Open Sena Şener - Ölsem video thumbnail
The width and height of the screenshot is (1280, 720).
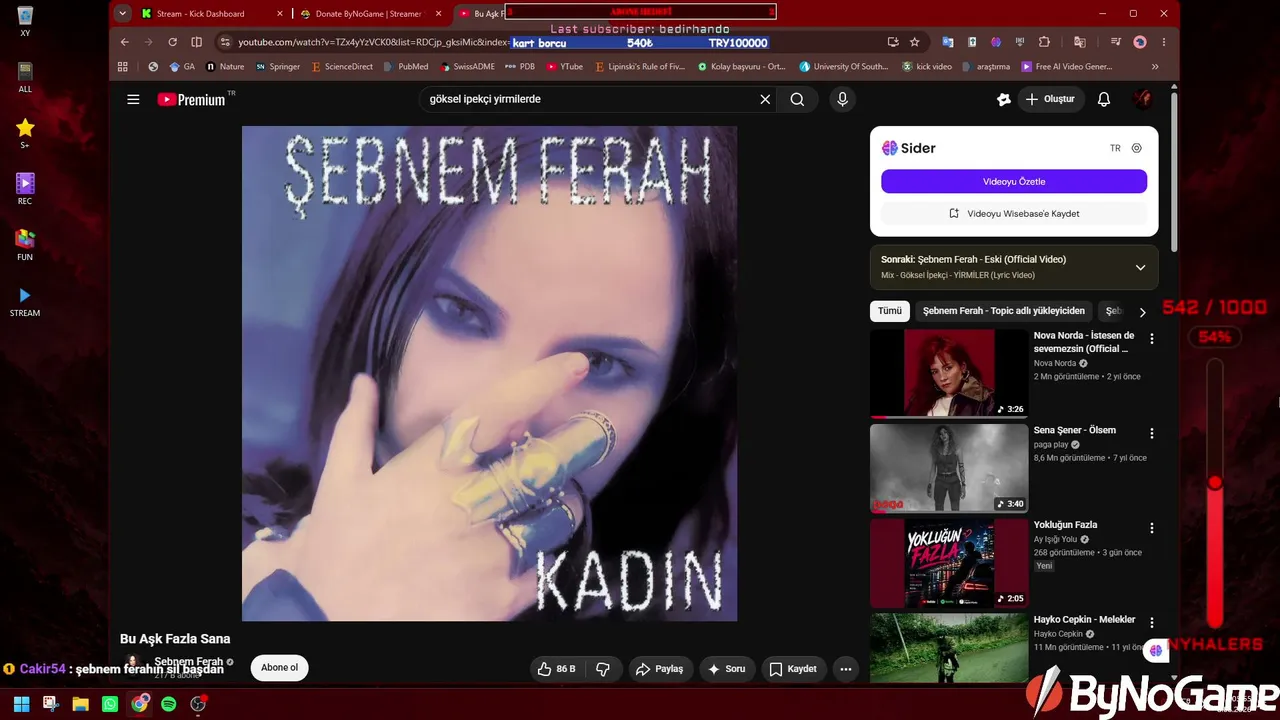click(949, 468)
